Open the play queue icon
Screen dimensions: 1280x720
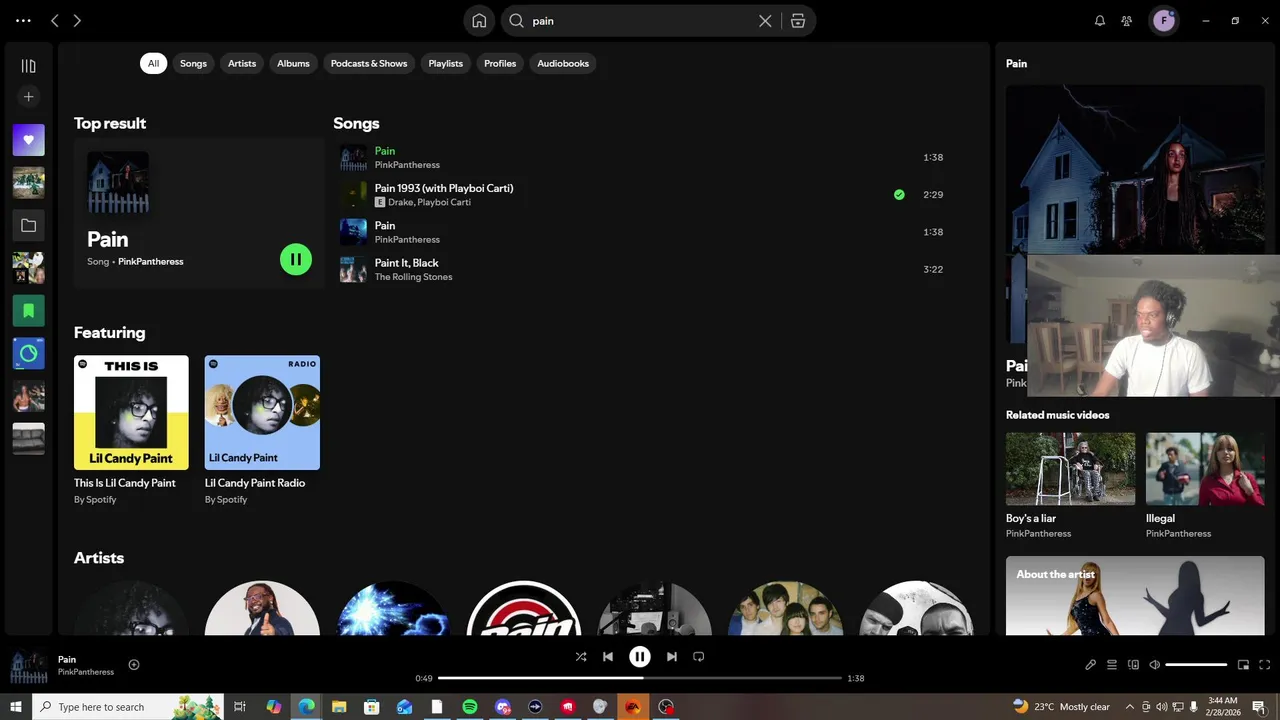click(x=1112, y=665)
